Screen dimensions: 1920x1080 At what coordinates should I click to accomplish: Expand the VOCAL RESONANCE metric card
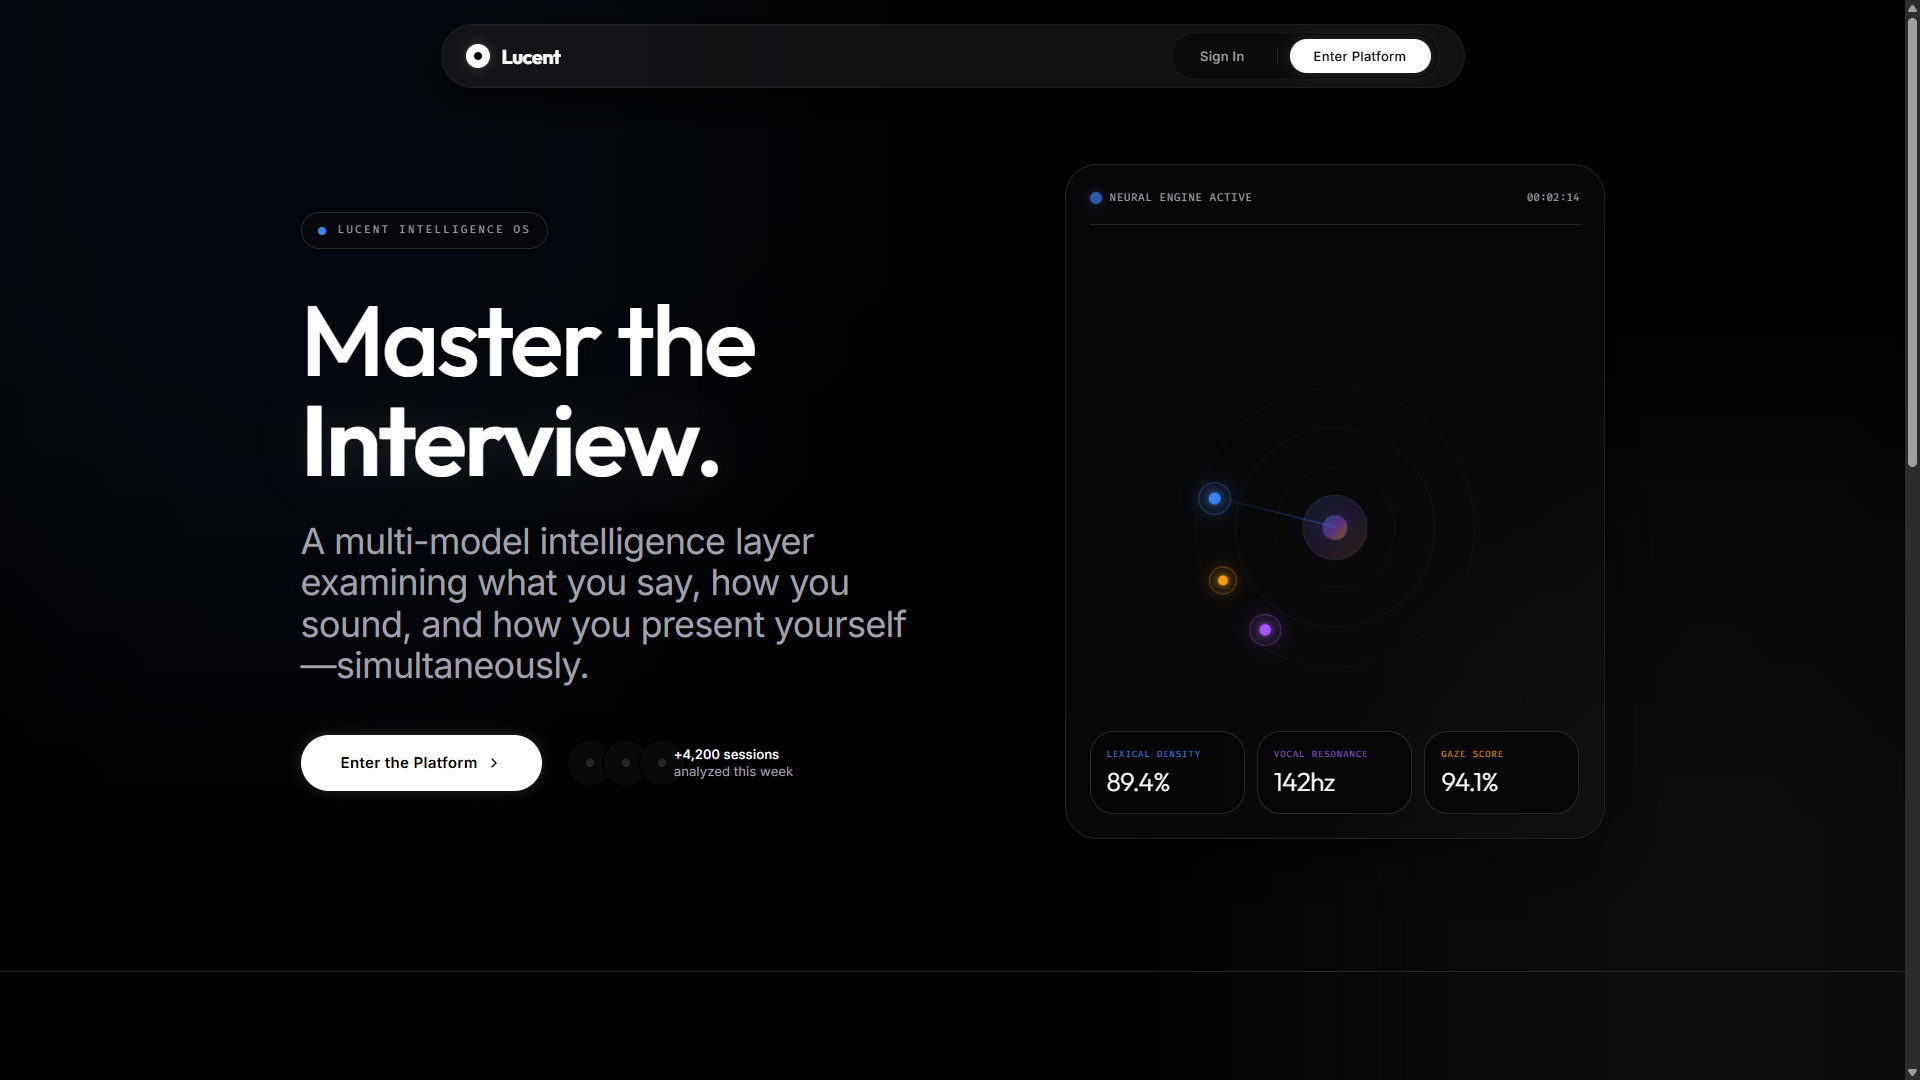(x=1333, y=772)
